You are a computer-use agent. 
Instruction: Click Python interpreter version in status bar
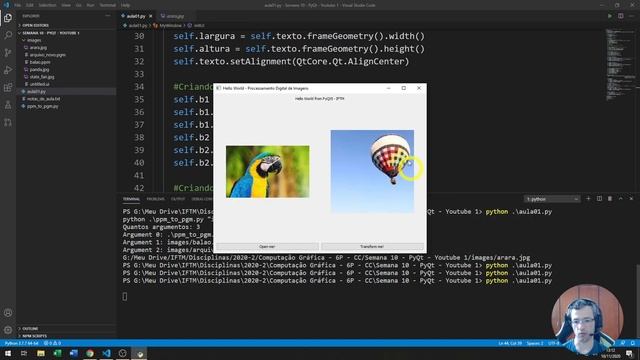(22, 343)
